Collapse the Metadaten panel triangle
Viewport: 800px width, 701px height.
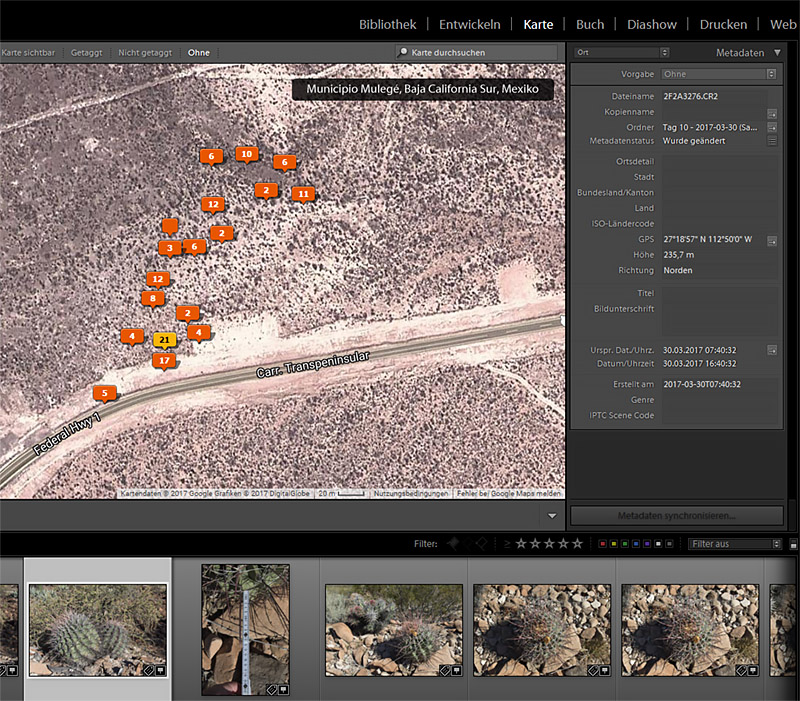(x=777, y=52)
